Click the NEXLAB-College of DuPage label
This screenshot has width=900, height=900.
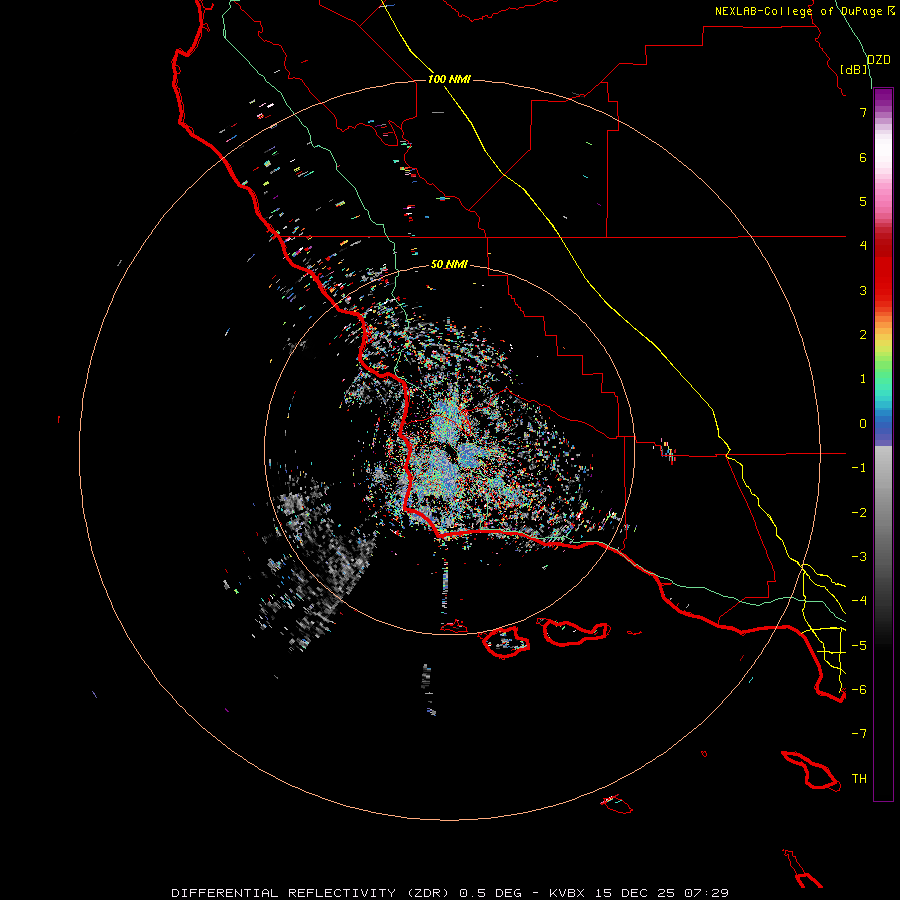coord(804,11)
